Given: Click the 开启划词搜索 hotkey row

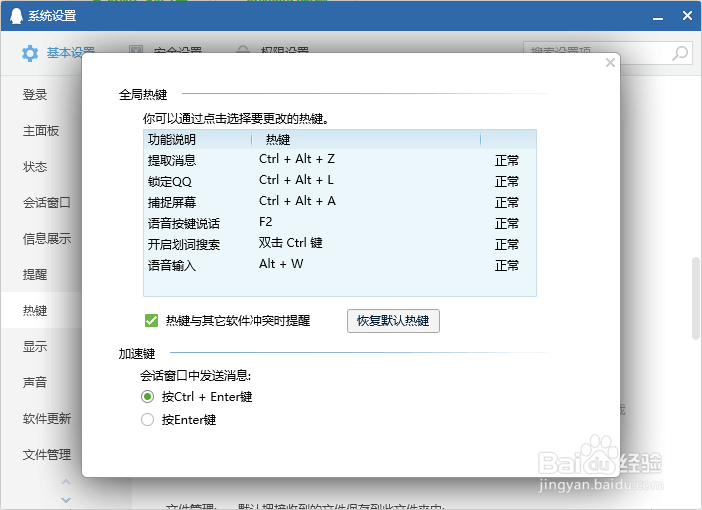Looking at the screenshot, I should point(340,244).
